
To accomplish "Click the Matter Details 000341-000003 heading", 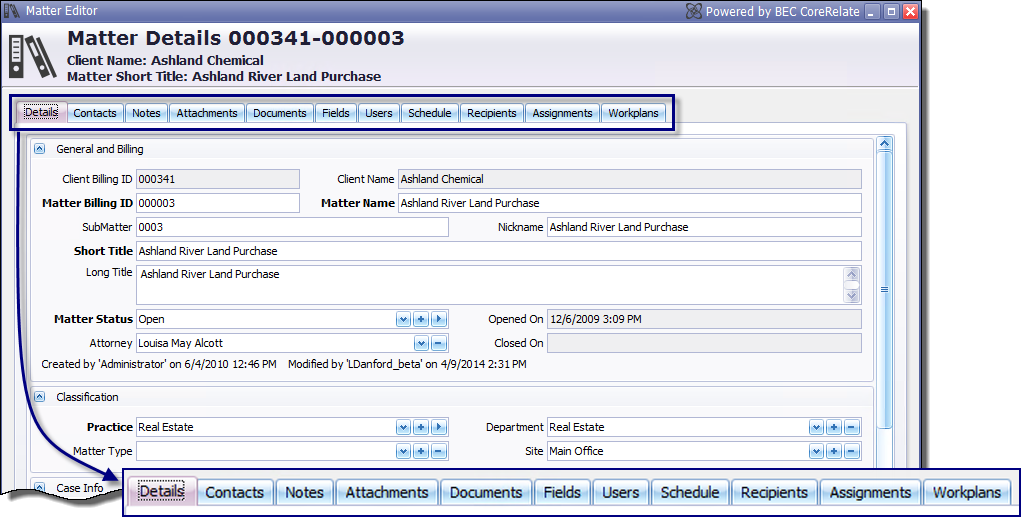I will coord(236,38).
